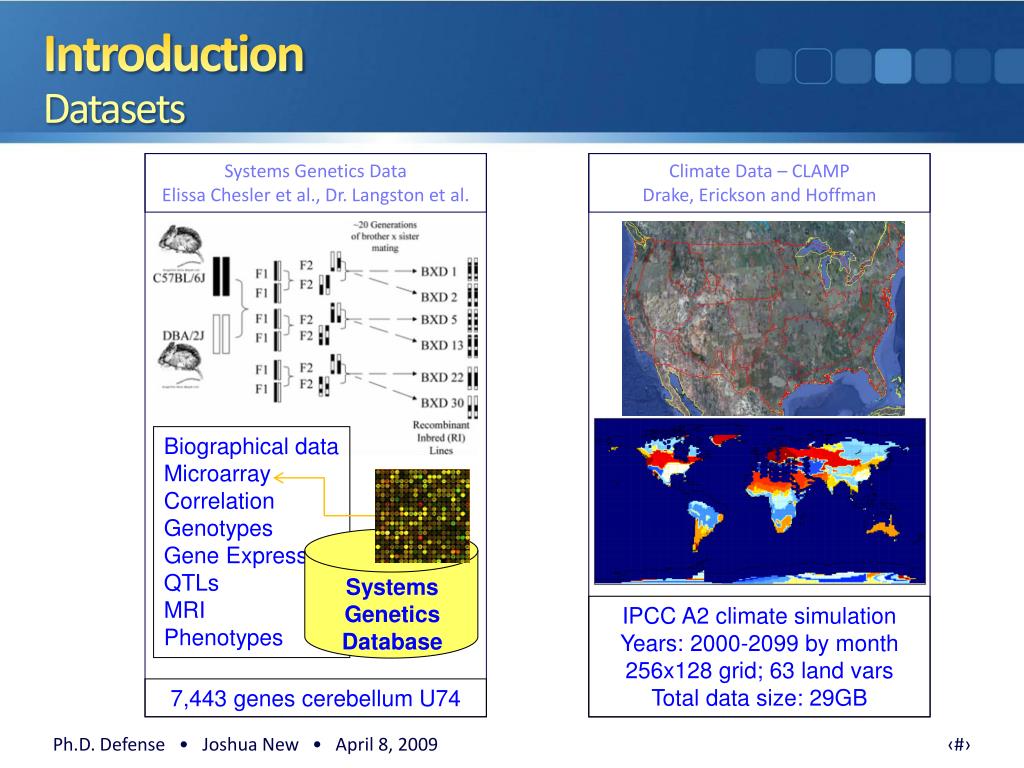Click the 'DBA/2J' strain label
This screenshot has width=1024, height=768.
point(183,336)
